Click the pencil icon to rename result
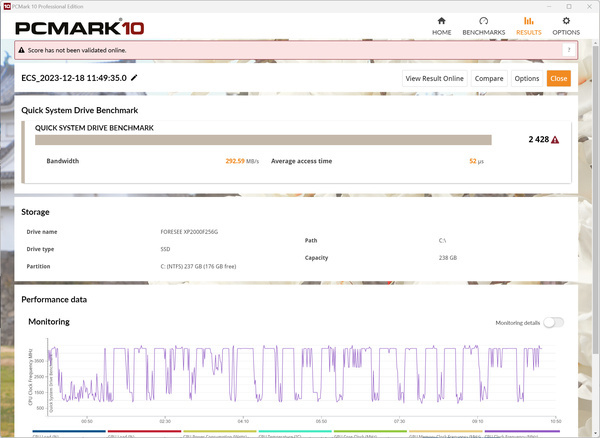The image size is (600, 438). click(134, 77)
